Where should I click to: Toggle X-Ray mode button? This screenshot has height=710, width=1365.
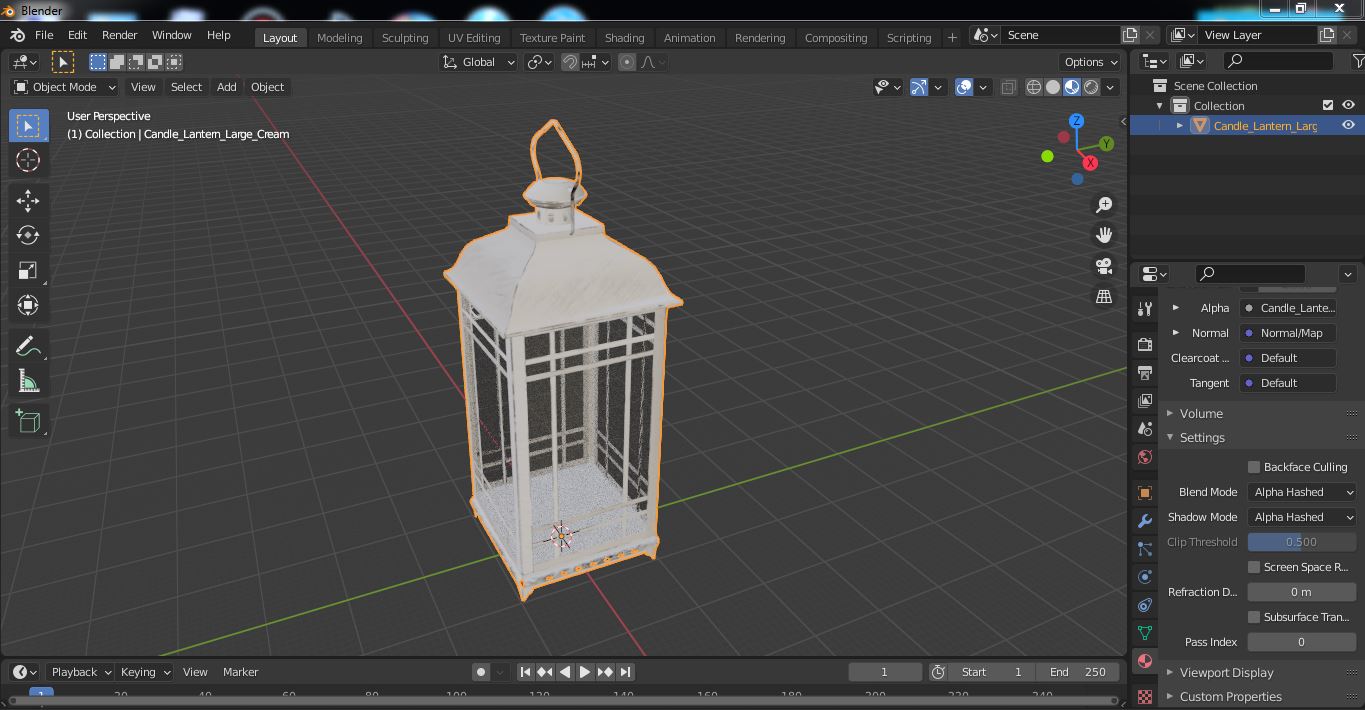[1008, 87]
